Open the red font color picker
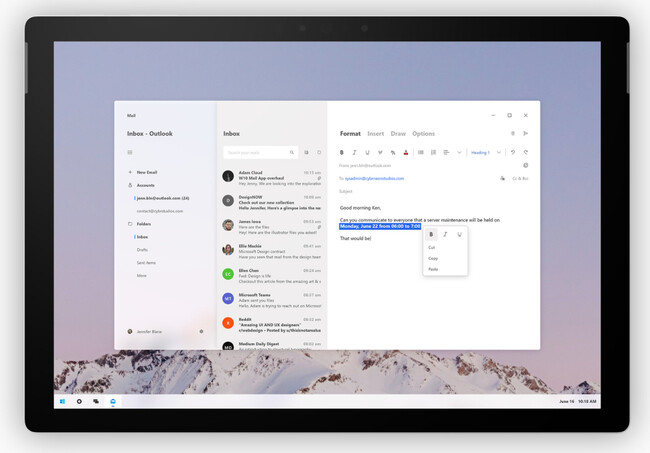650x453 pixels. [406, 153]
